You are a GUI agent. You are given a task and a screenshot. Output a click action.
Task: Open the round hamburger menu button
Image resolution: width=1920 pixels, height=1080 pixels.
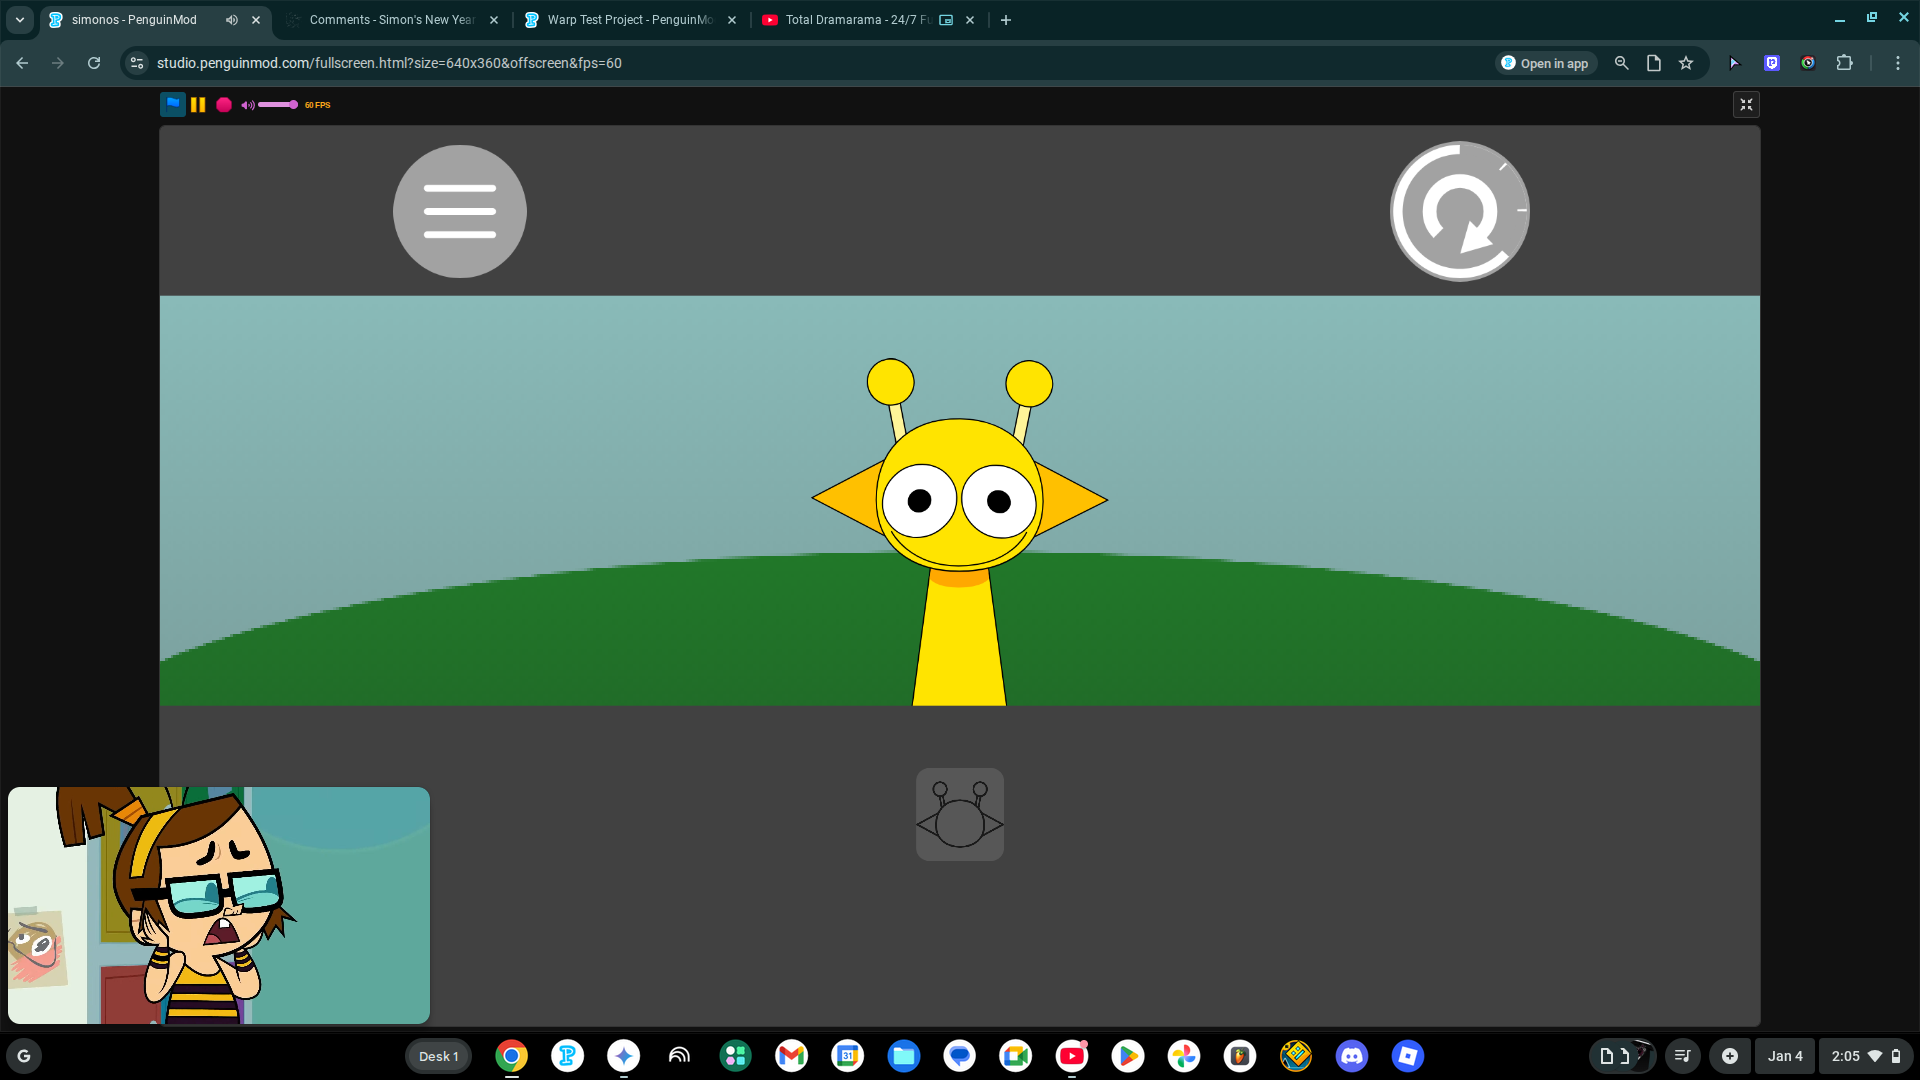click(459, 211)
